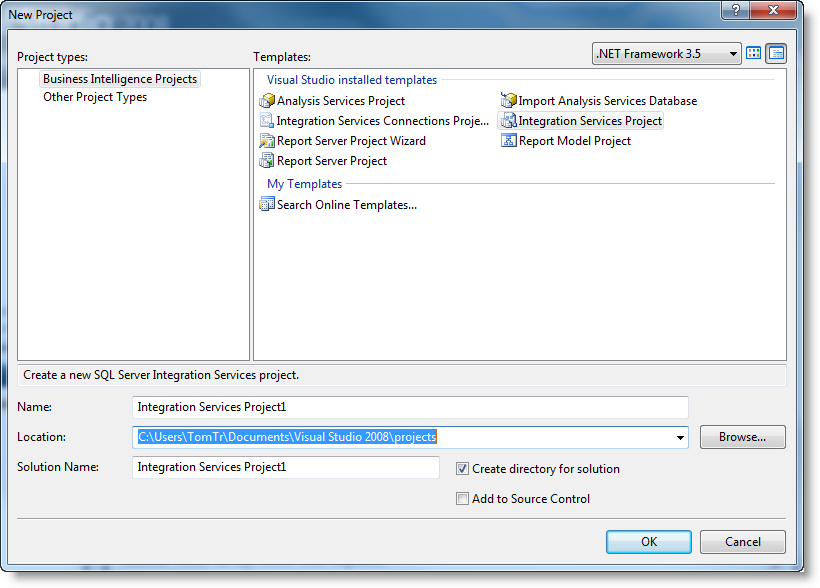
Task: Select the Analysis Services Project label
Action: [x=341, y=101]
